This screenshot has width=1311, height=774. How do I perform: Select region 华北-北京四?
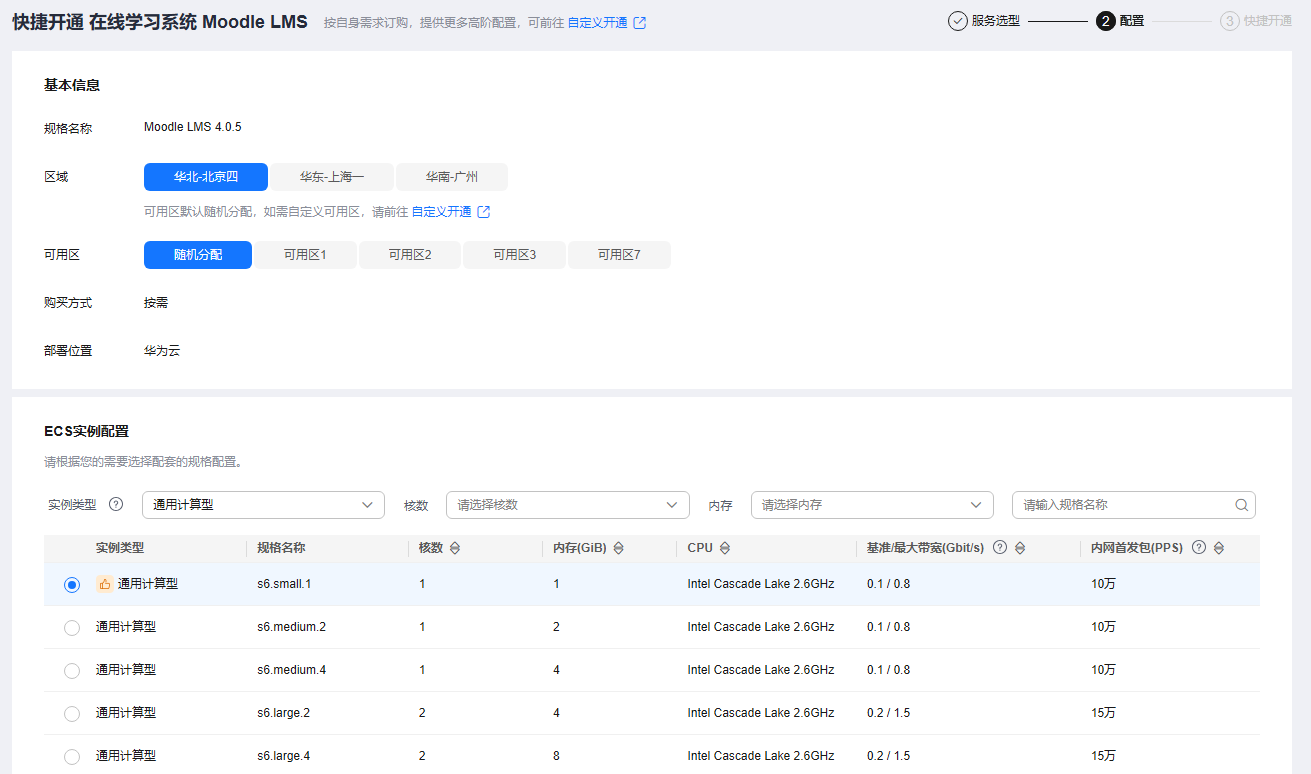tap(206, 177)
